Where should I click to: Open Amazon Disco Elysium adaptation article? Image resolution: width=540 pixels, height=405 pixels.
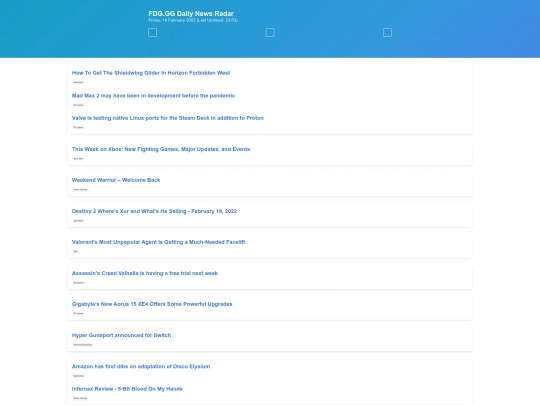coord(141,366)
